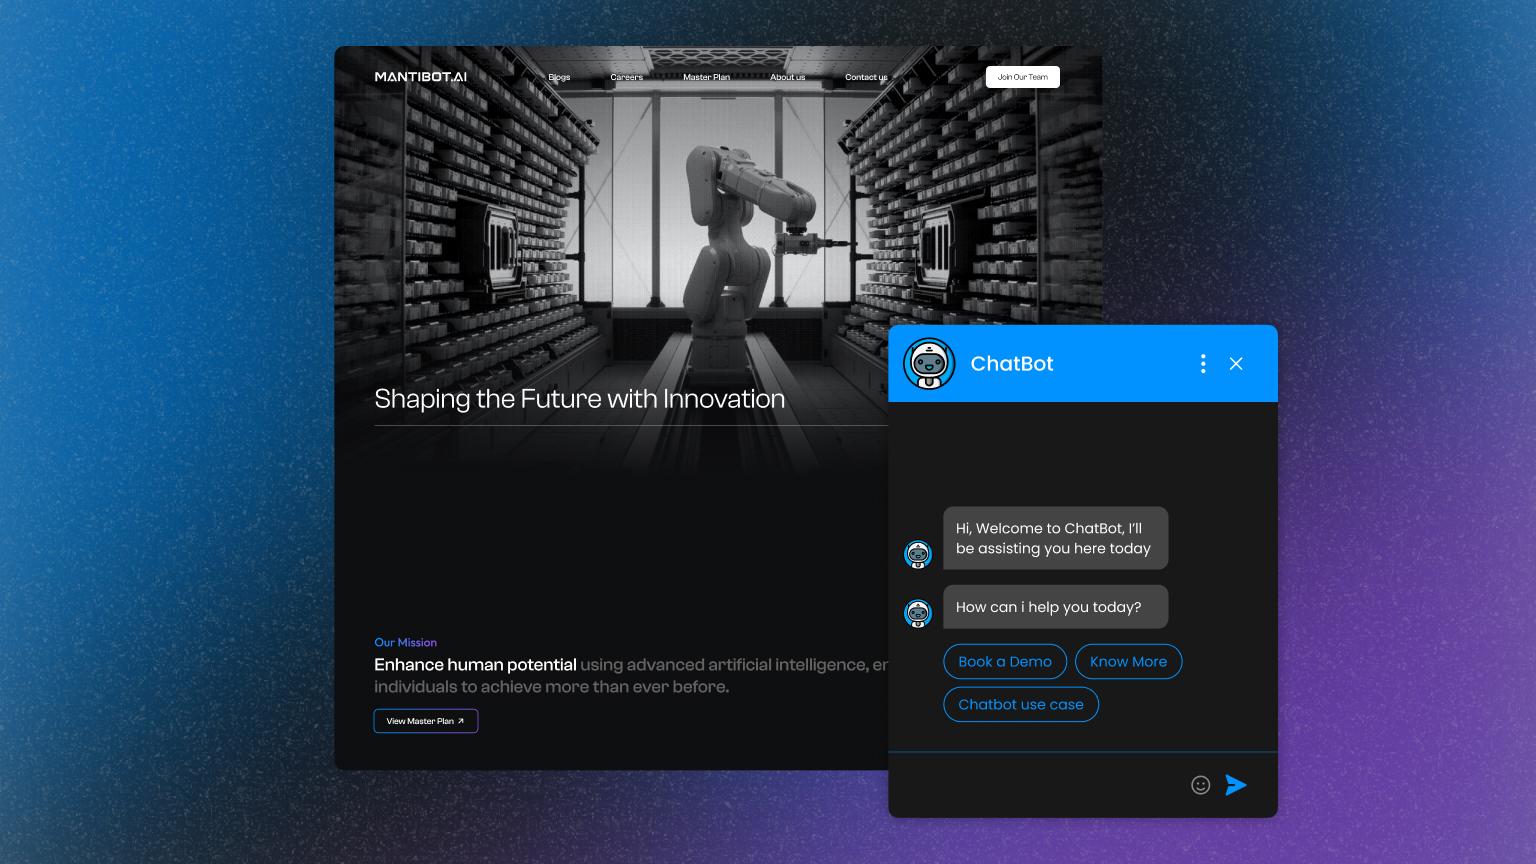
Task: Click avatar next to 'How can i help'
Action: [x=918, y=613]
